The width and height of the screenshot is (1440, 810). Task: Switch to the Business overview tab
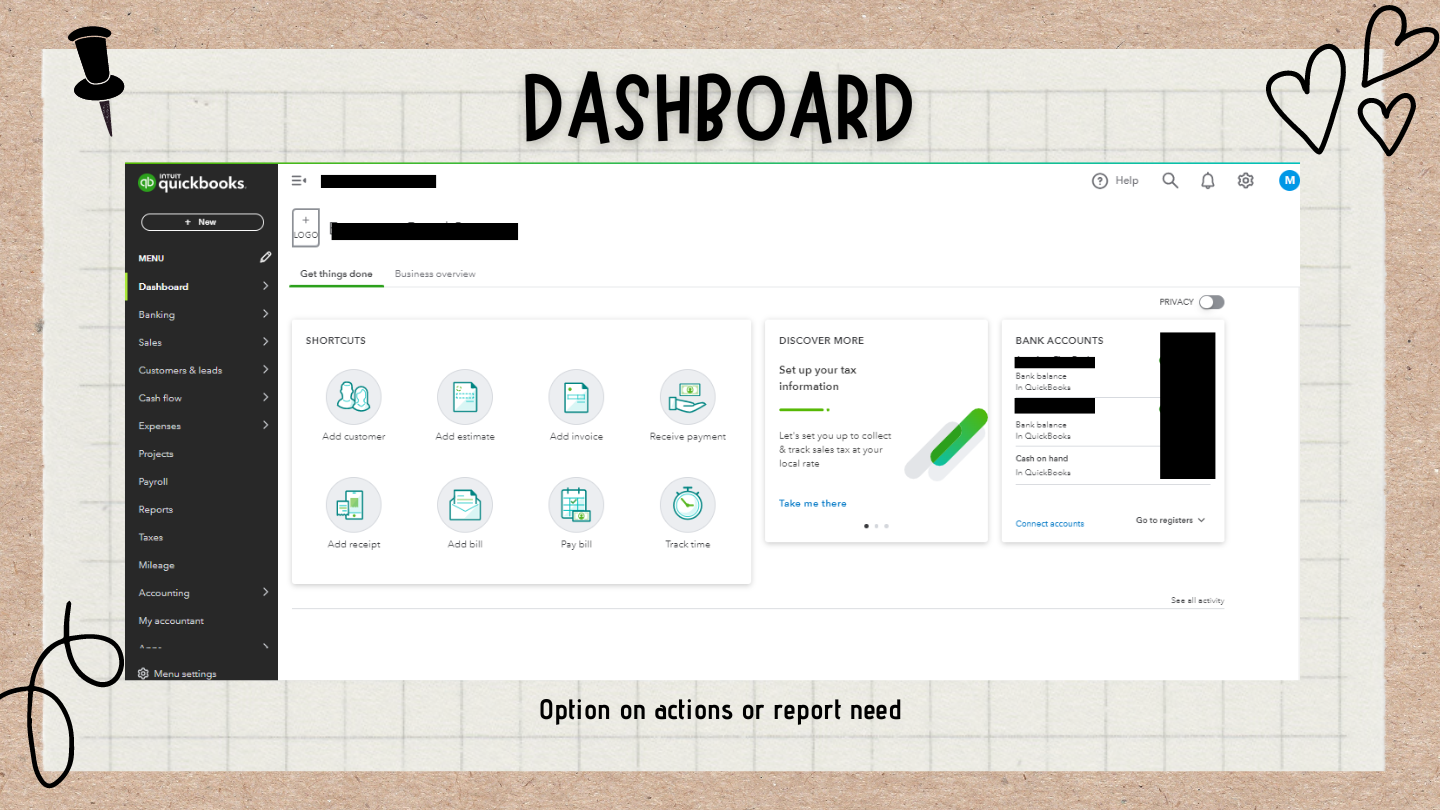435,274
